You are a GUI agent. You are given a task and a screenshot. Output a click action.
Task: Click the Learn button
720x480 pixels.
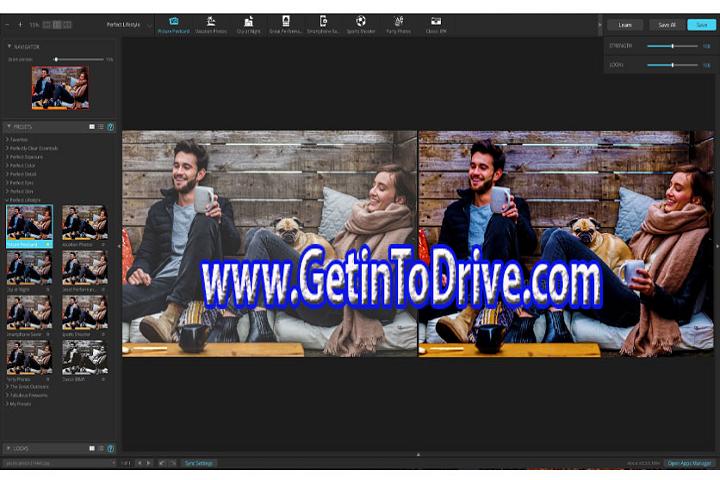[625, 25]
